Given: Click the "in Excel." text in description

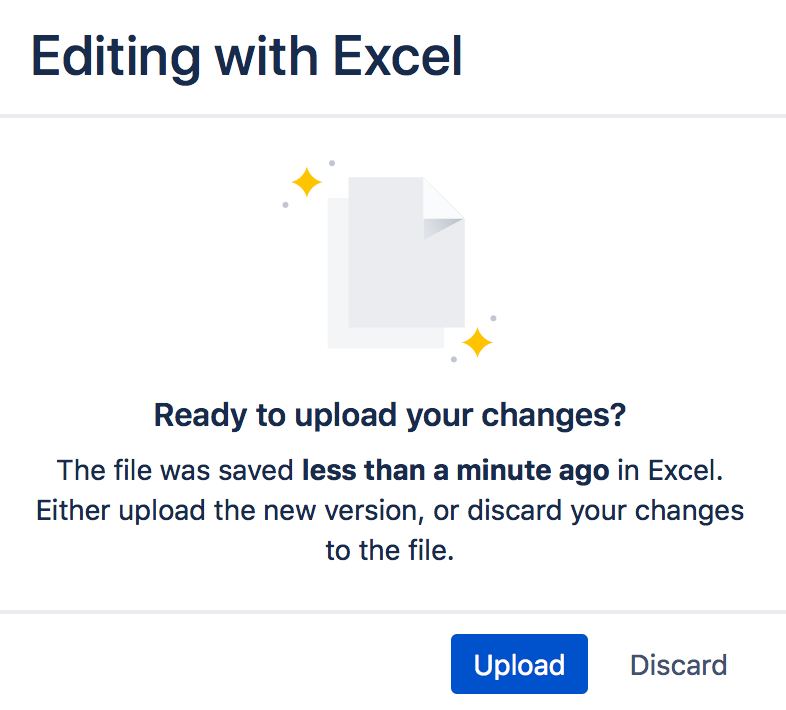Looking at the screenshot, I should (x=670, y=471).
